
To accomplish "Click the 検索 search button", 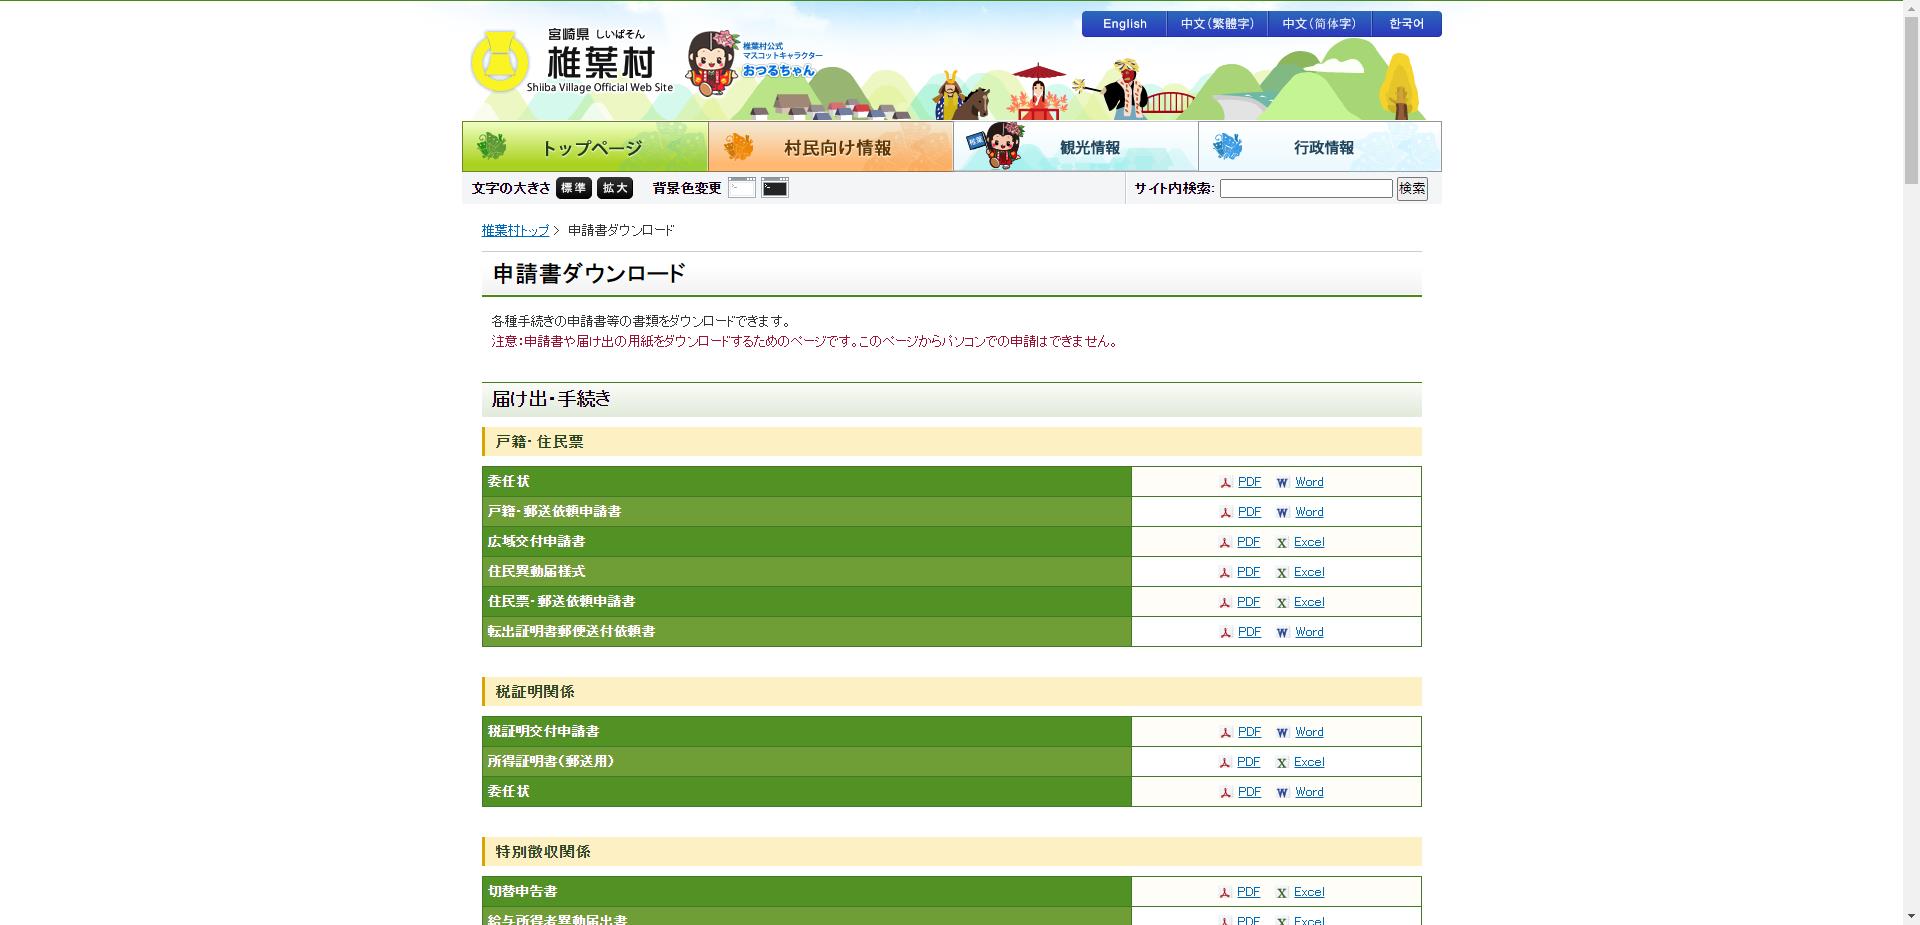I will [x=1411, y=188].
